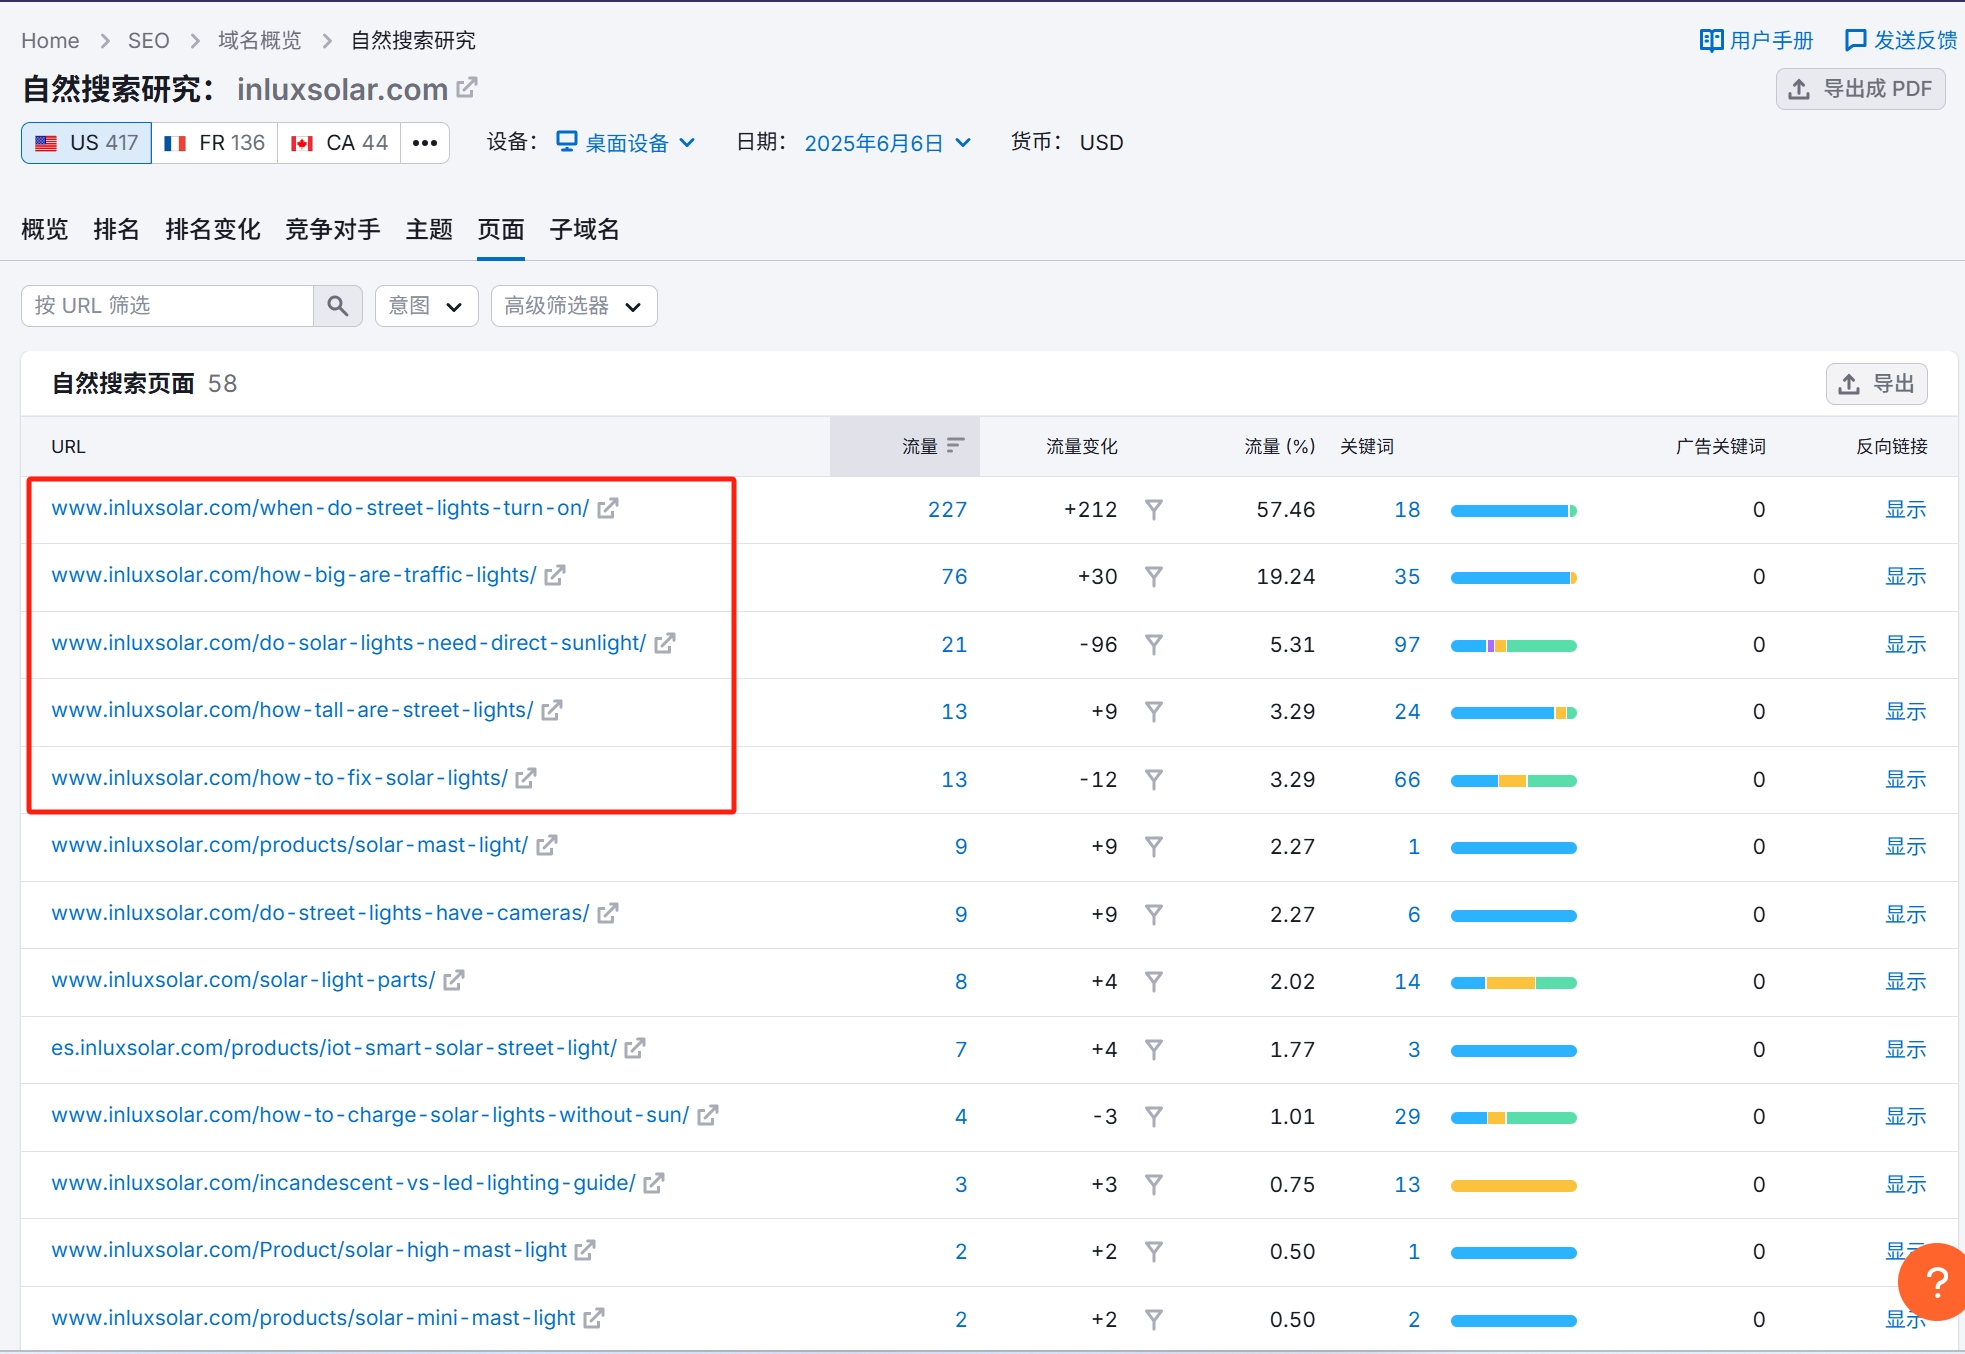This screenshot has height=1354, width=1965.
Task: Click 导出成 PDF button
Action: tap(1860, 89)
